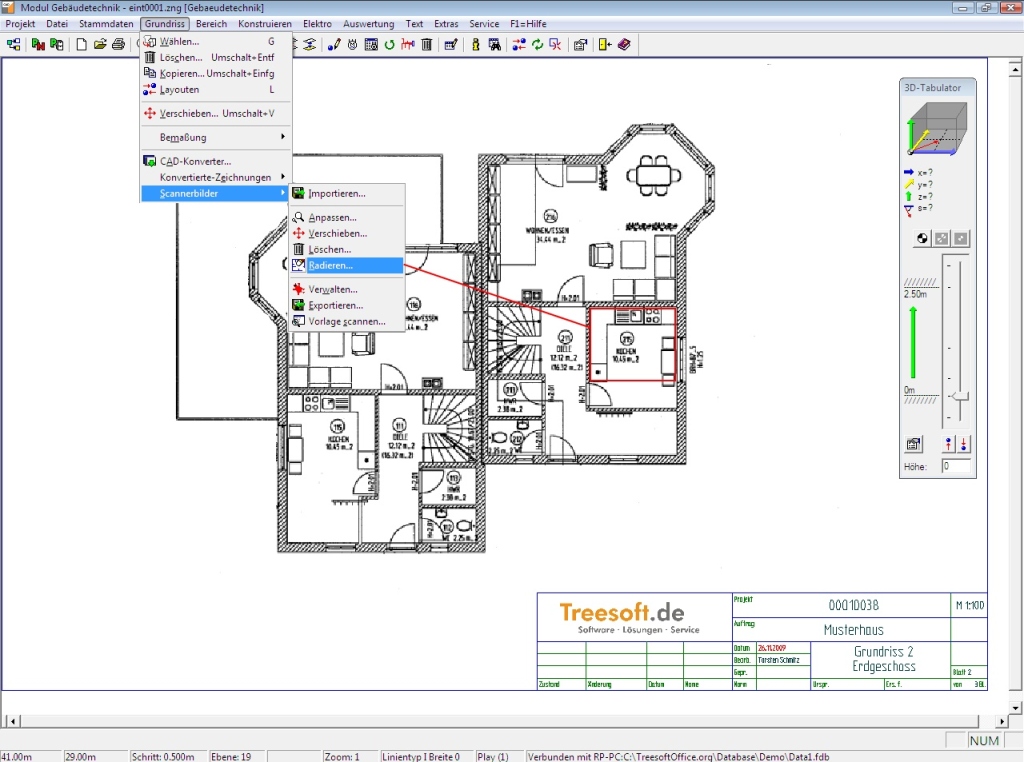This screenshot has width=1024, height=762.
Task: Open settings icon in 3D-Tabulator panel
Action: (914, 444)
